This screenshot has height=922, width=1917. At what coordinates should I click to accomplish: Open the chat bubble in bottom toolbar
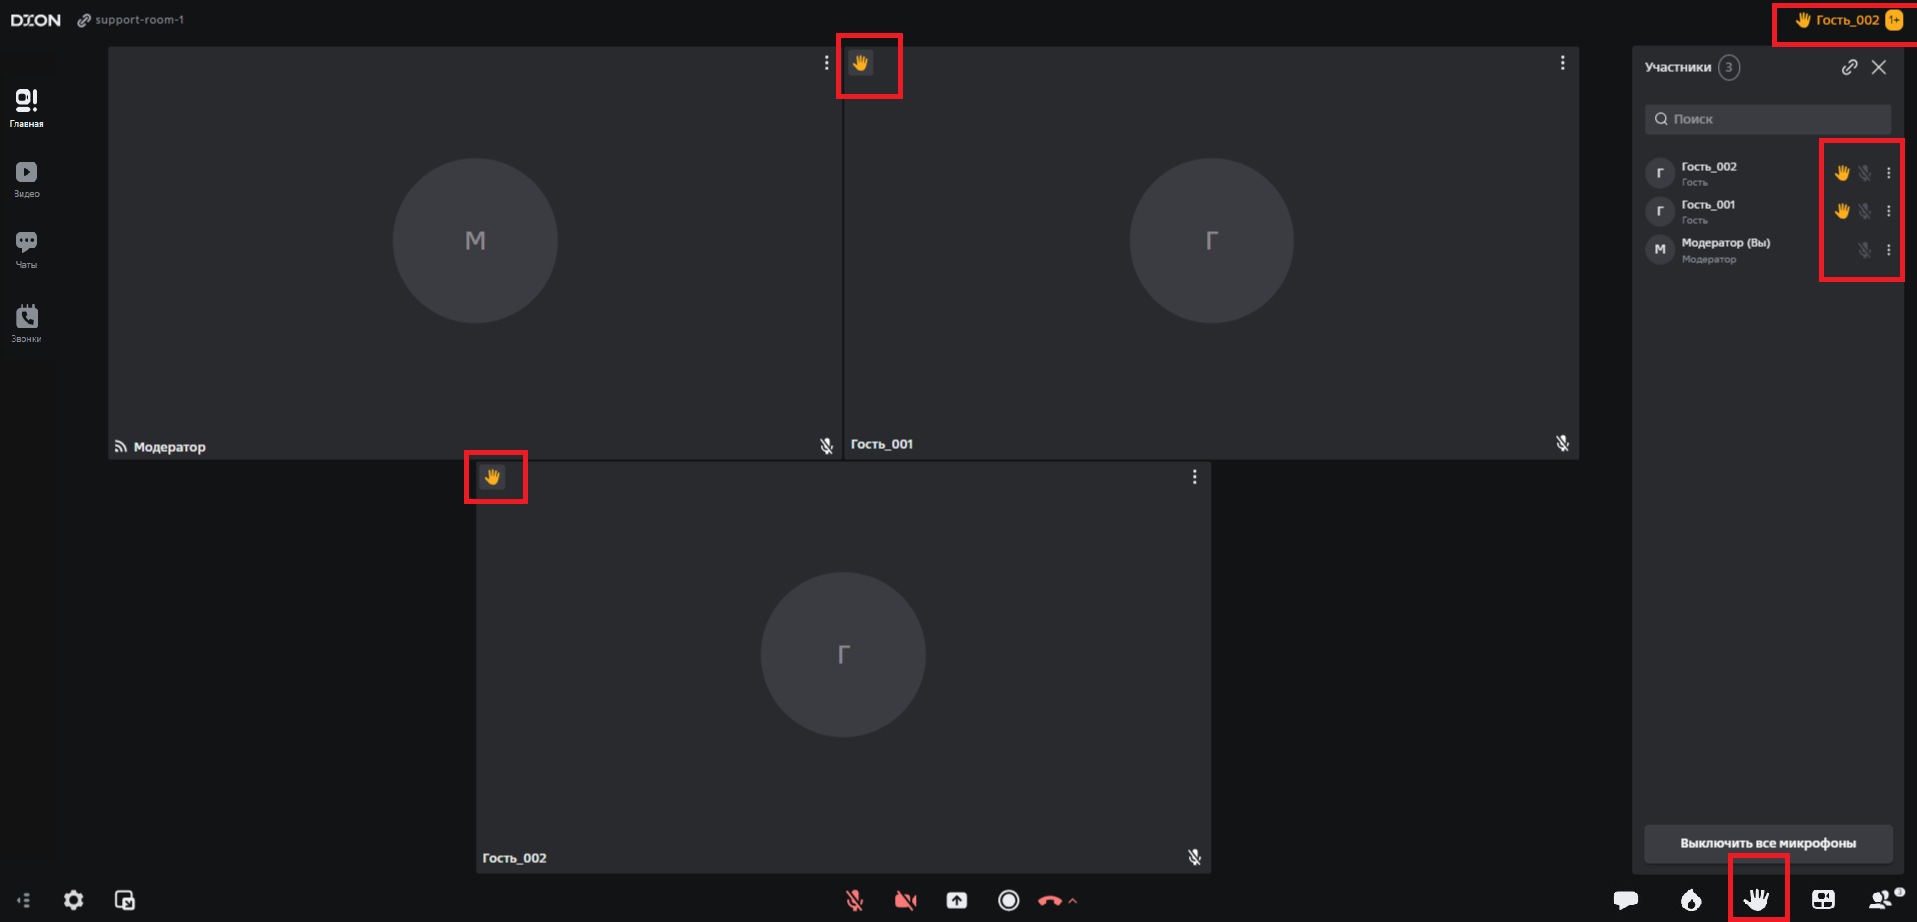1625,900
